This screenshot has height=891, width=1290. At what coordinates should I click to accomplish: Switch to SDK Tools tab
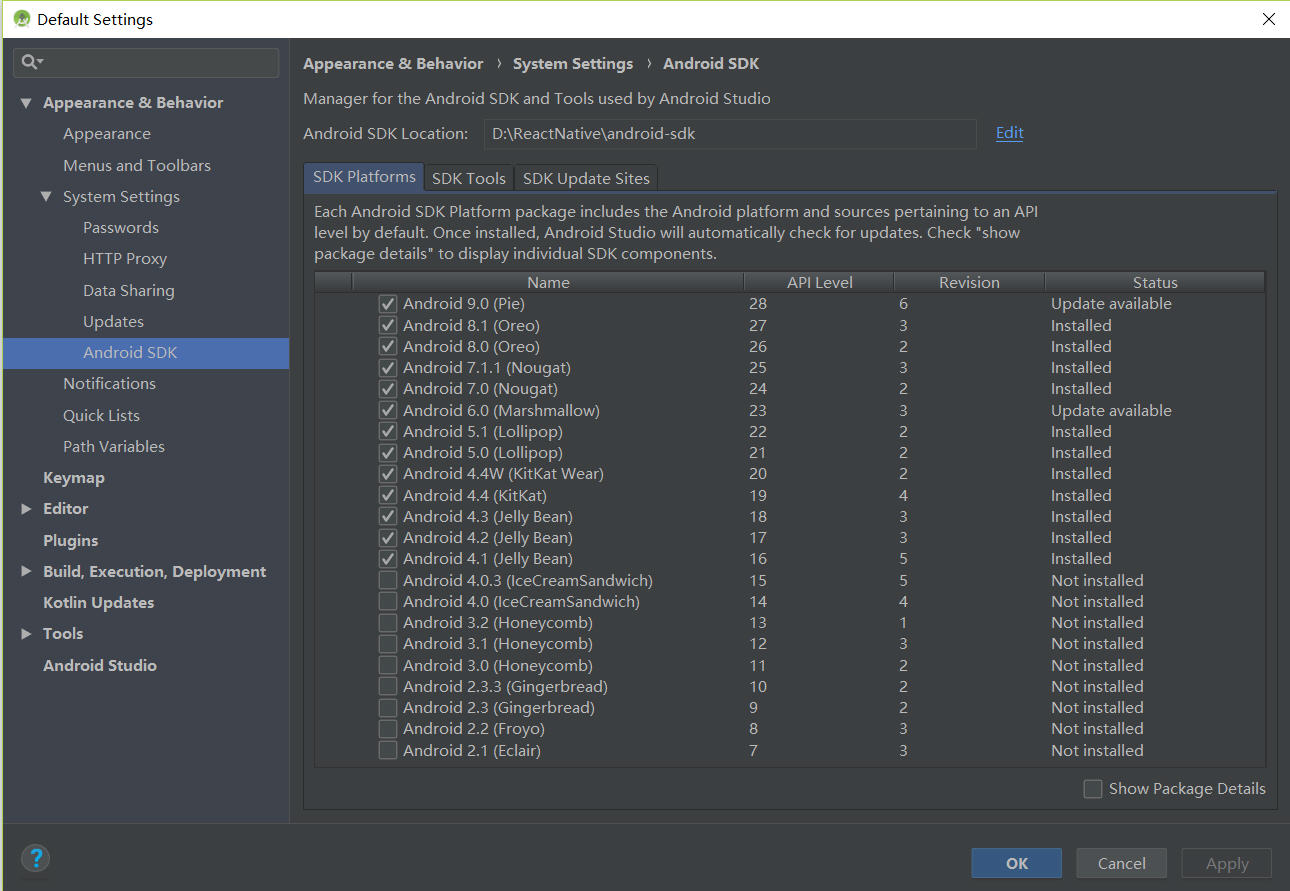[468, 178]
